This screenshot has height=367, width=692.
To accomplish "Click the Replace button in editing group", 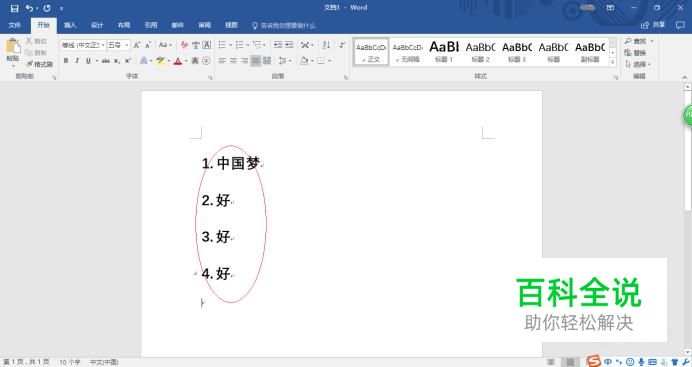I will point(635,52).
